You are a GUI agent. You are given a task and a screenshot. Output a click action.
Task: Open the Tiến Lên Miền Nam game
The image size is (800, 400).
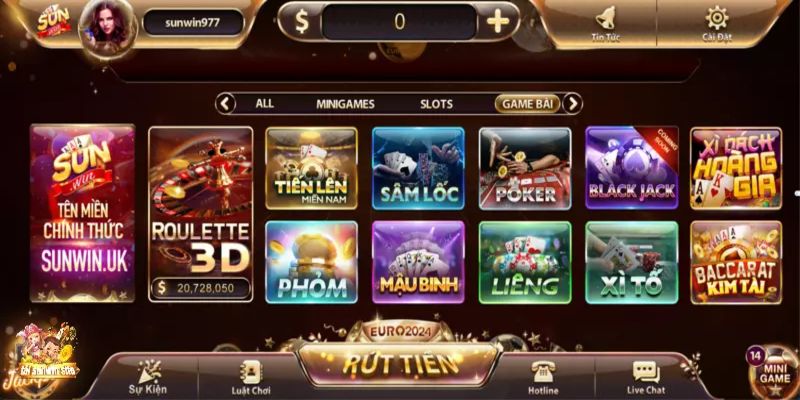pyautogui.click(x=311, y=168)
